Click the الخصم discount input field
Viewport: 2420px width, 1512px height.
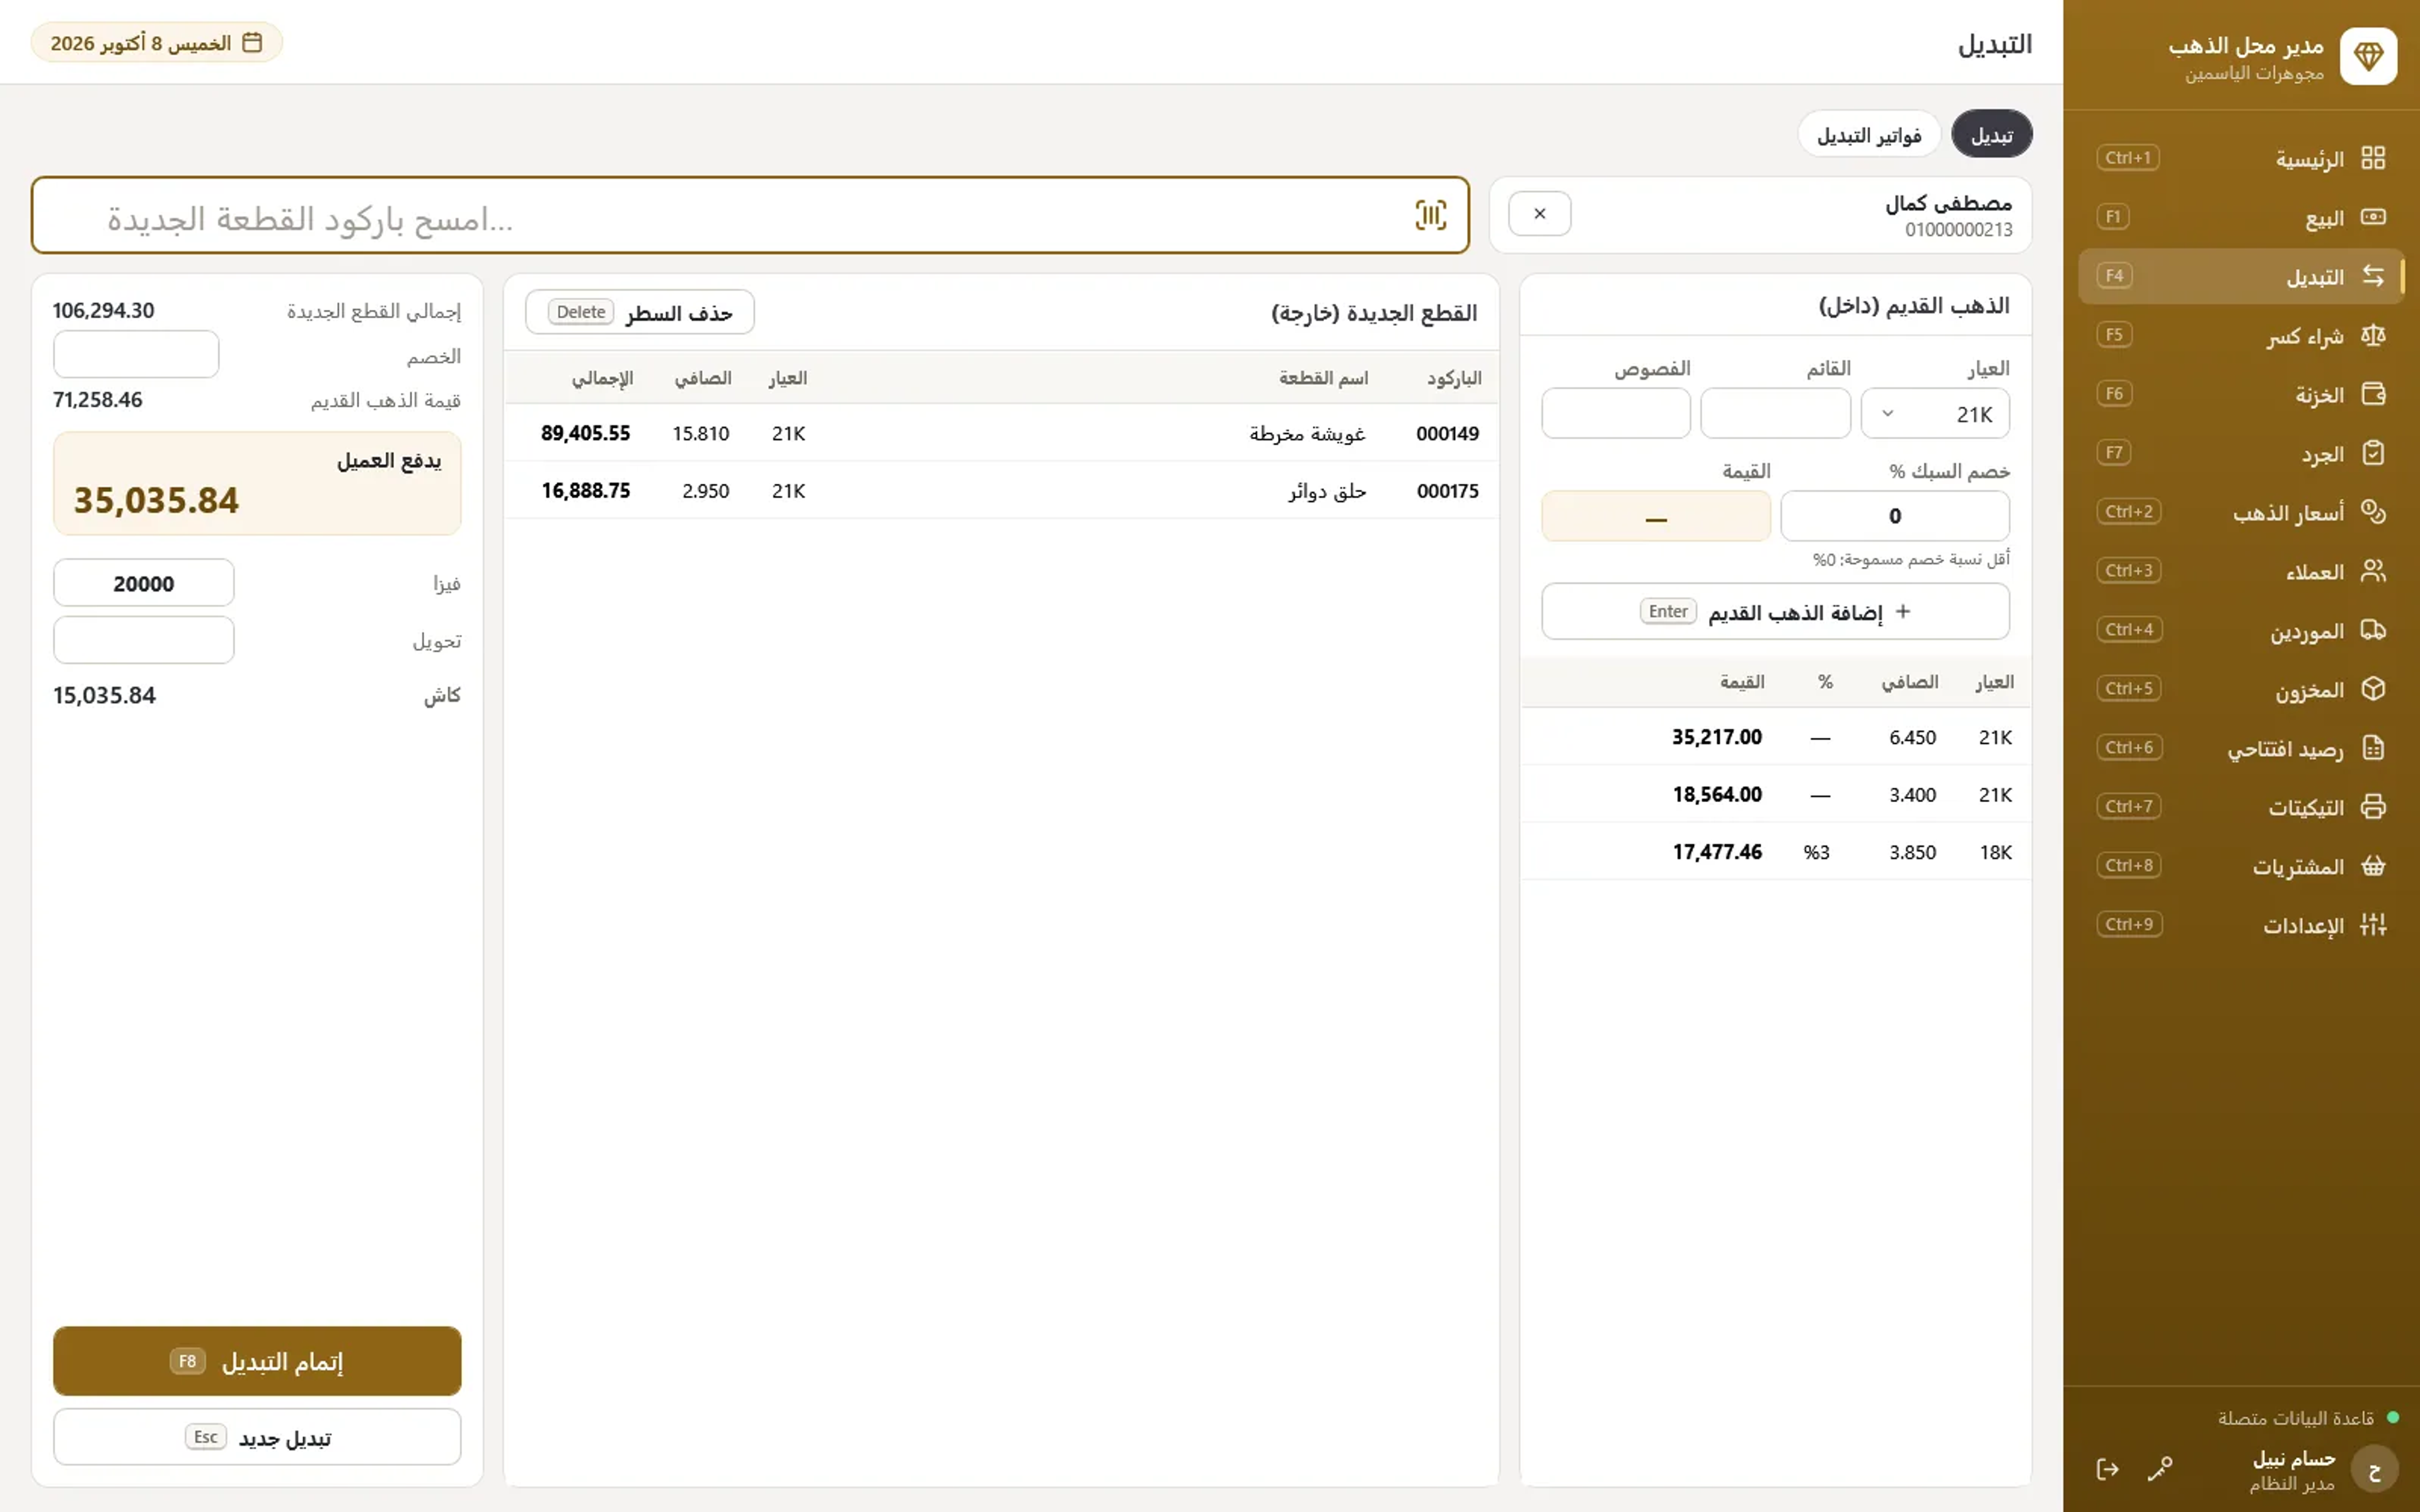click(136, 355)
